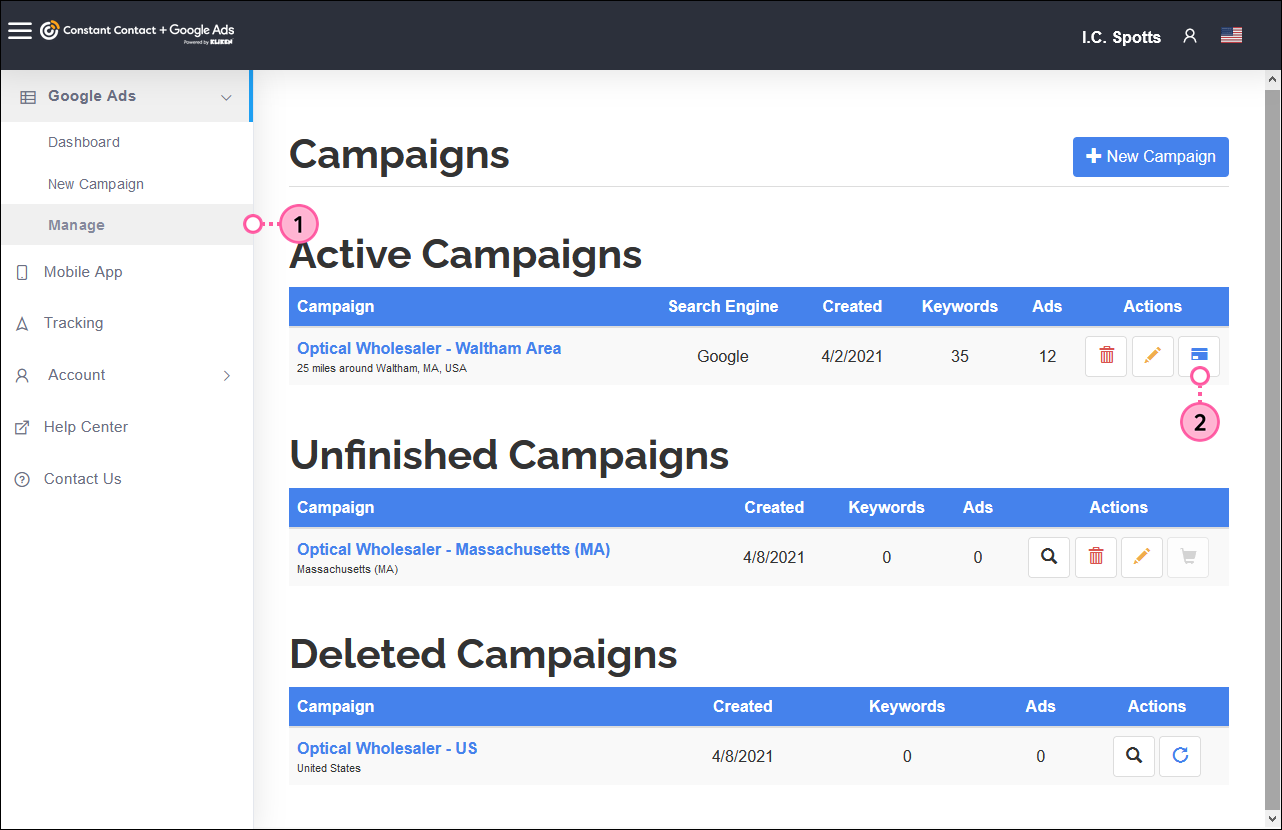Open billing card icon for the Waltham Area campaign
The image size is (1282, 830).
(1198, 356)
